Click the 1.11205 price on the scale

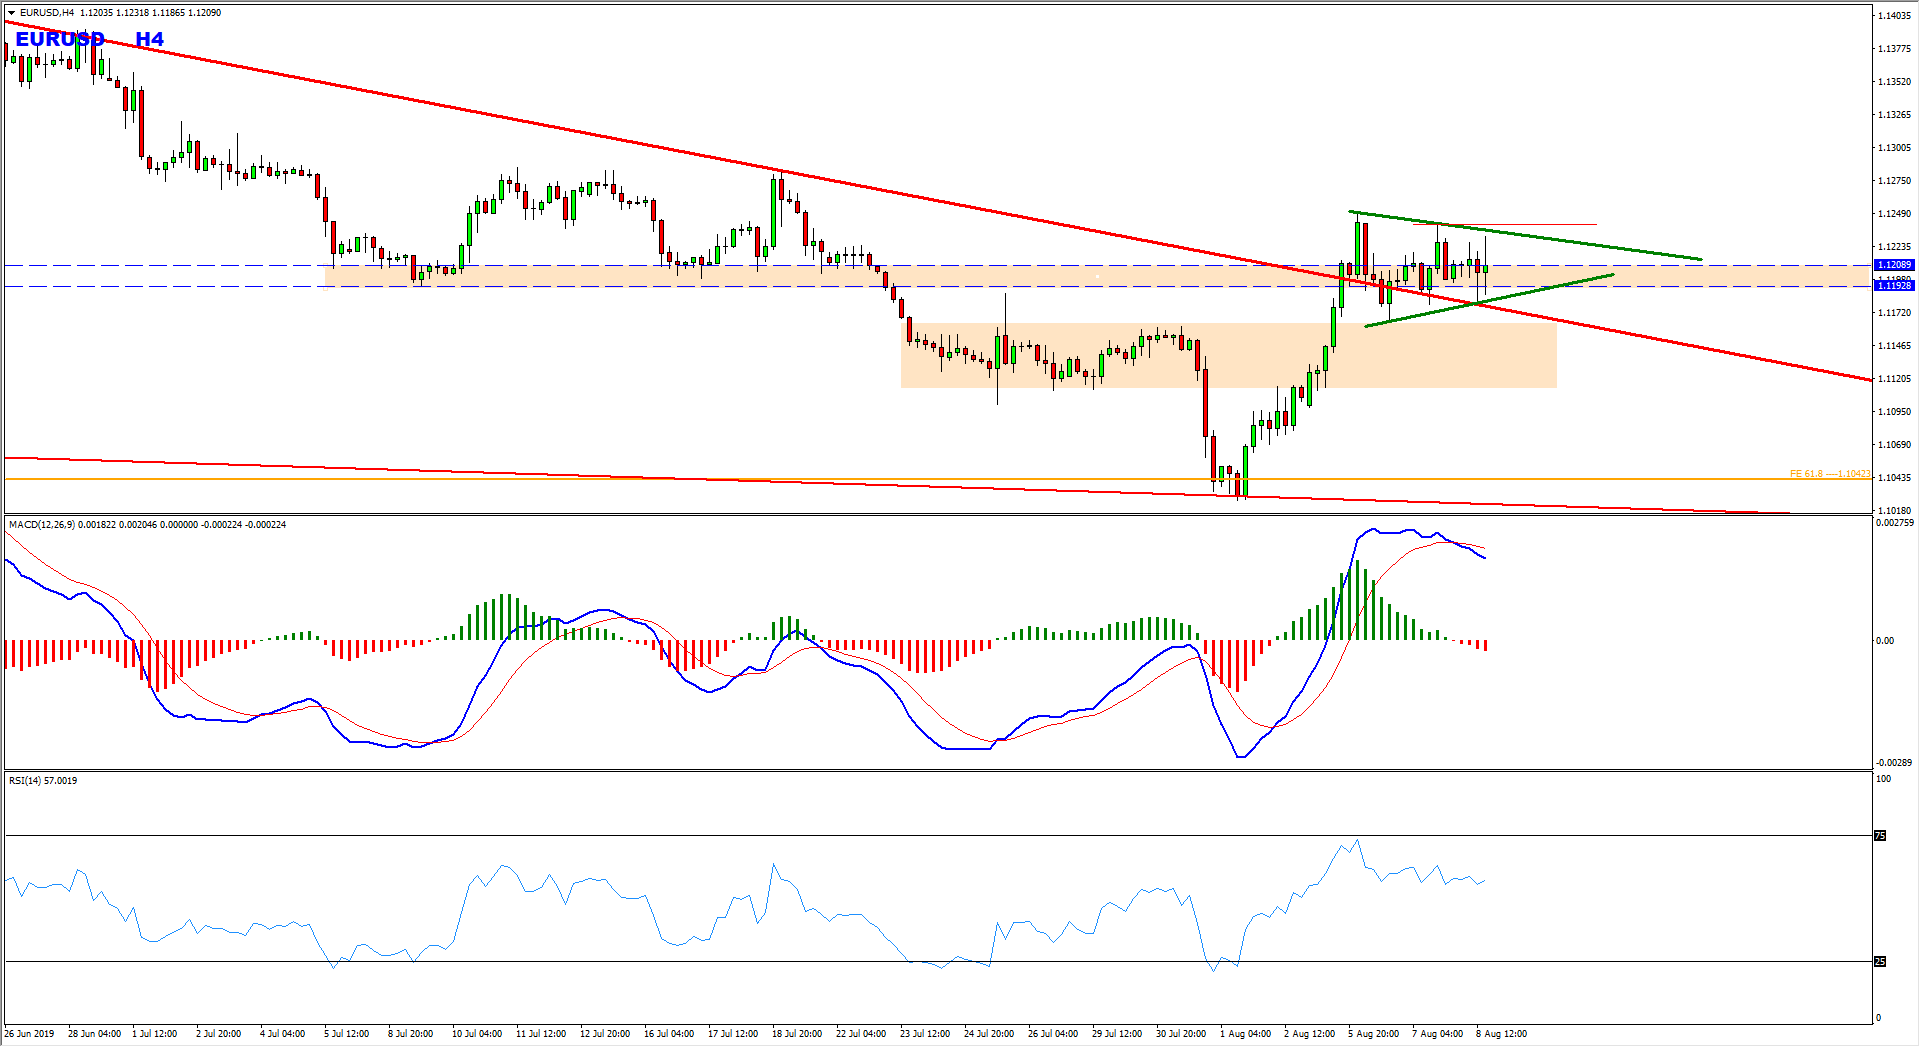coord(1894,379)
